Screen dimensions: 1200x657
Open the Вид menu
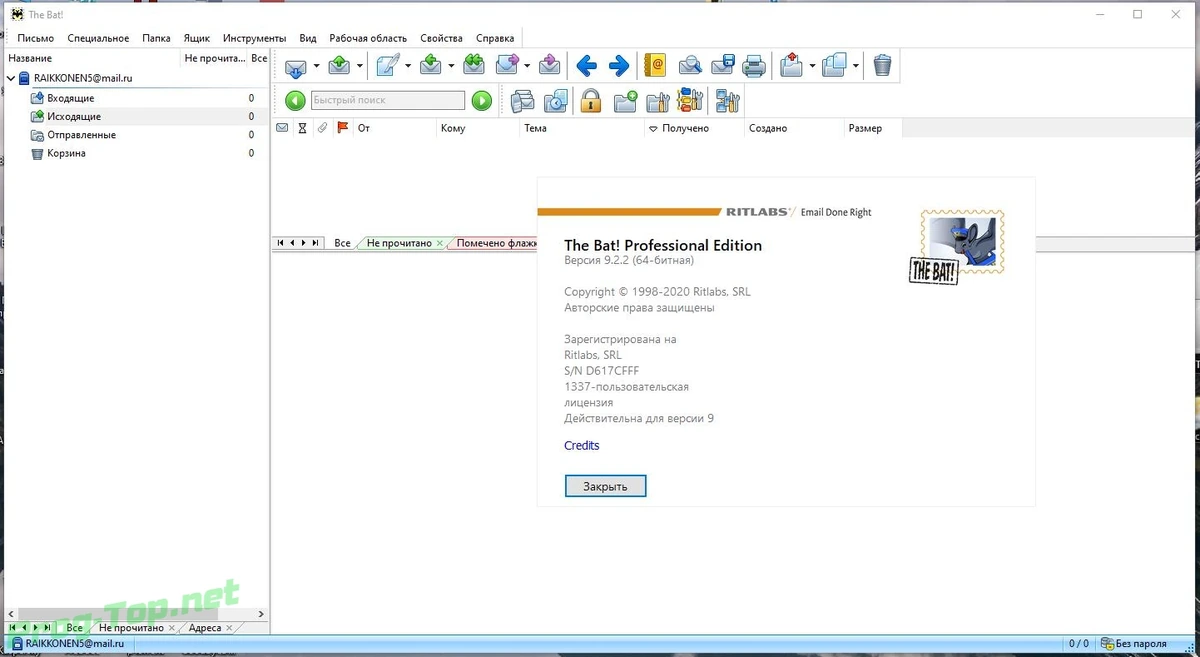click(308, 38)
